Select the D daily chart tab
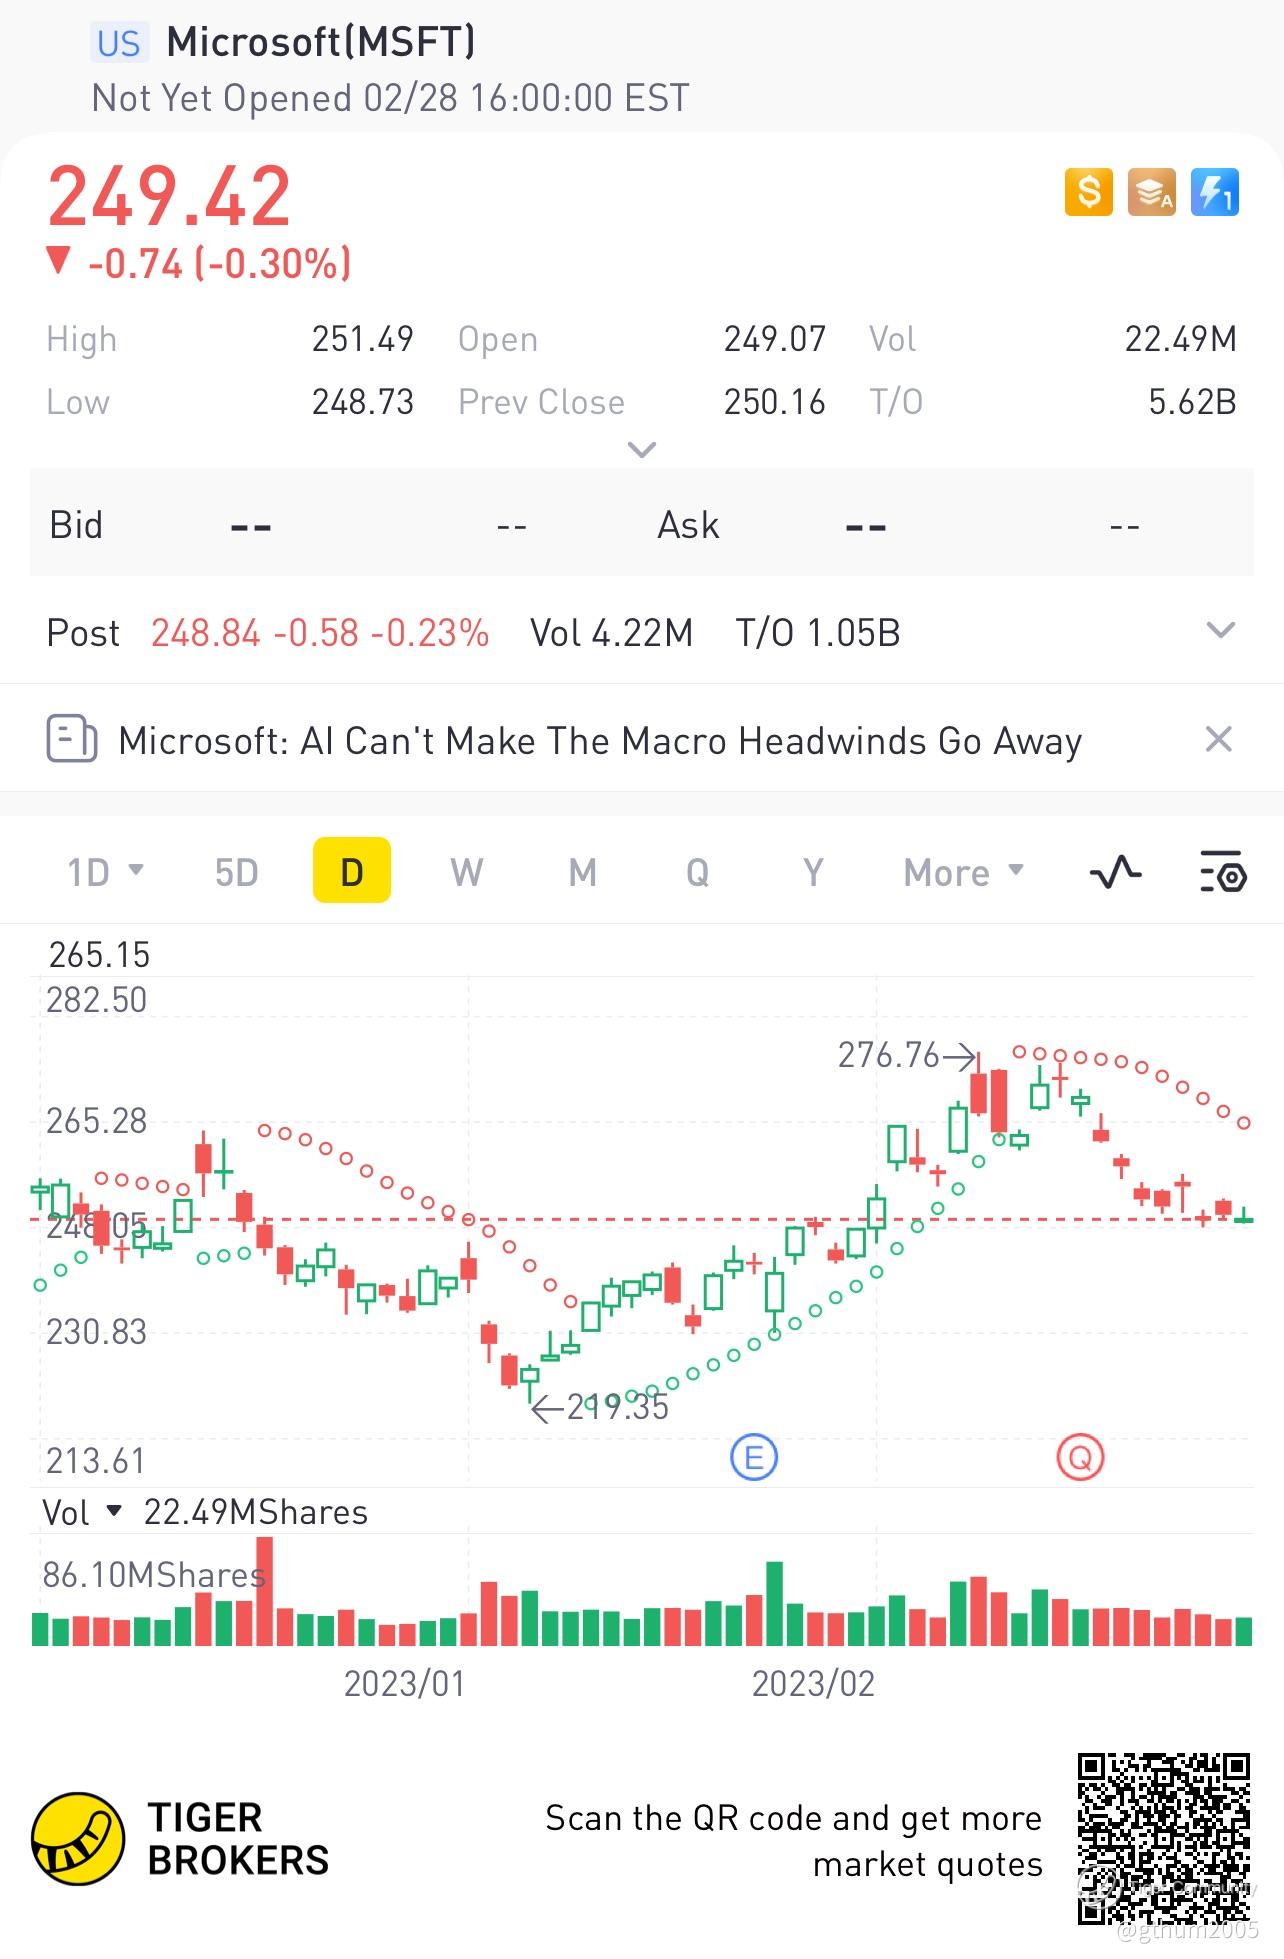1284x1959 pixels. (352, 871)
